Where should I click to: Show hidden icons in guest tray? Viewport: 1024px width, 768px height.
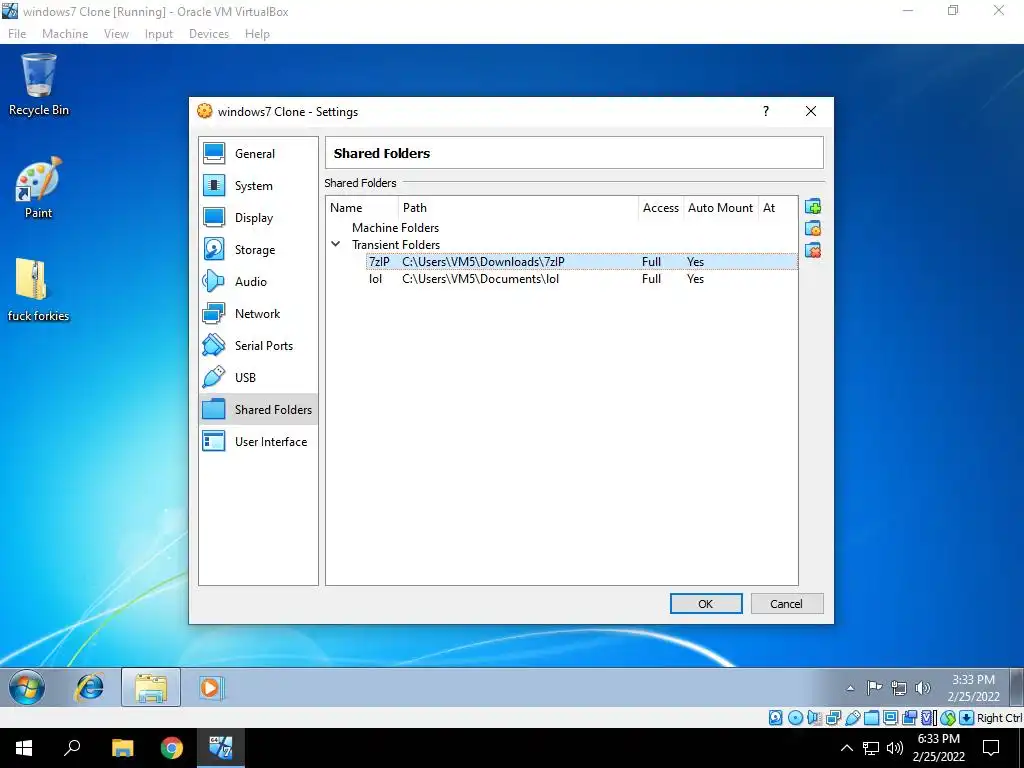point(850,688)
